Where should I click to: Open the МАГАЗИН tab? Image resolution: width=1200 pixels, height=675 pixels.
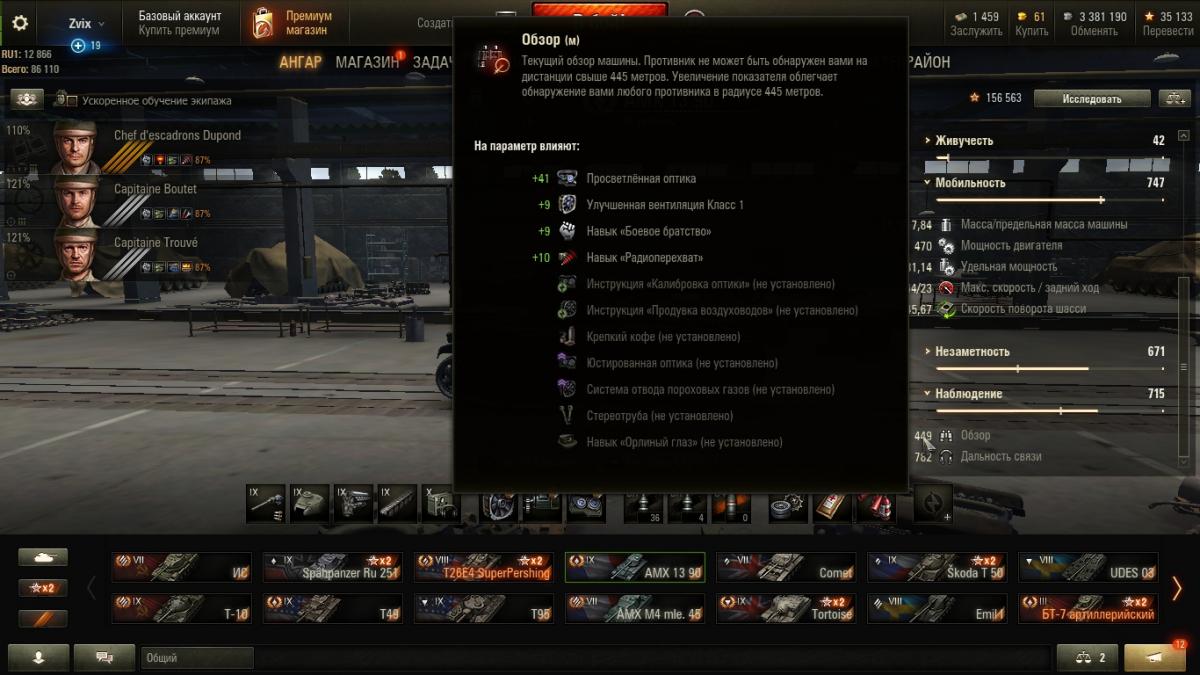click(367, 62)
